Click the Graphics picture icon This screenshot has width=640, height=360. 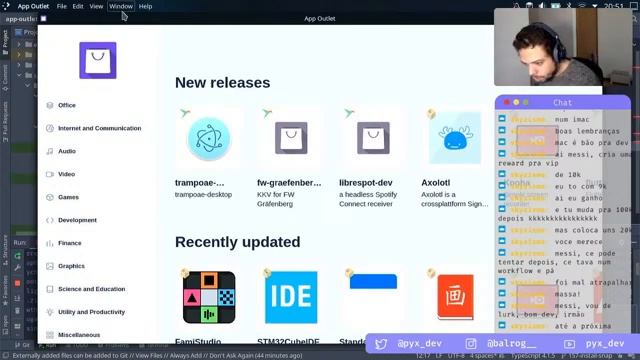click(x=50, y=266)
